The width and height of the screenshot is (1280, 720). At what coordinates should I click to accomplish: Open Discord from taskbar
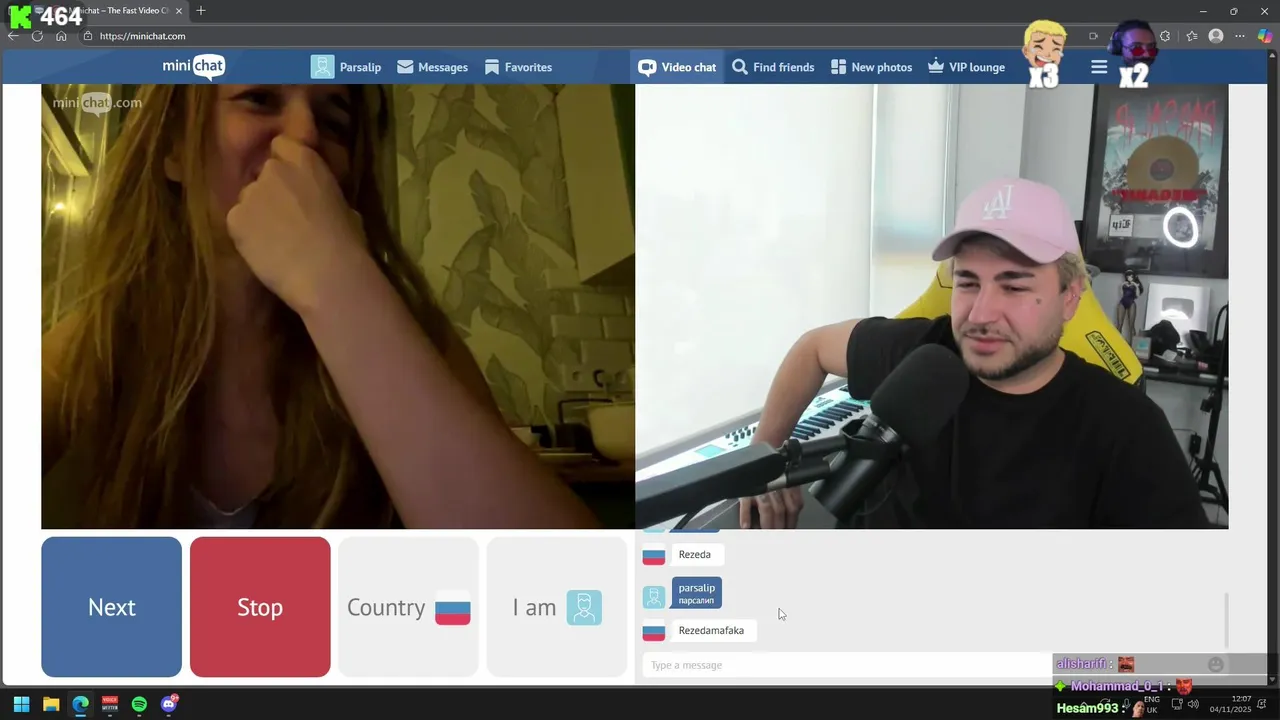coord(169,704)
